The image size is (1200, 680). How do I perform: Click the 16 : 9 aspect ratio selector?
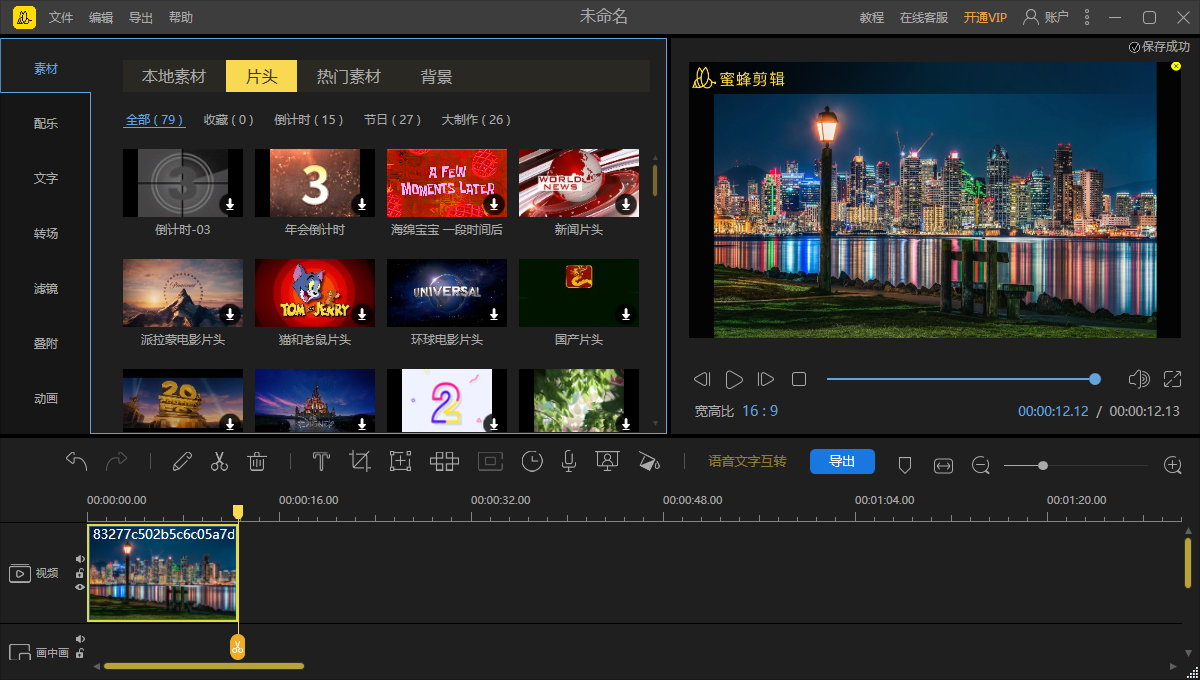[x=759, y=411]
